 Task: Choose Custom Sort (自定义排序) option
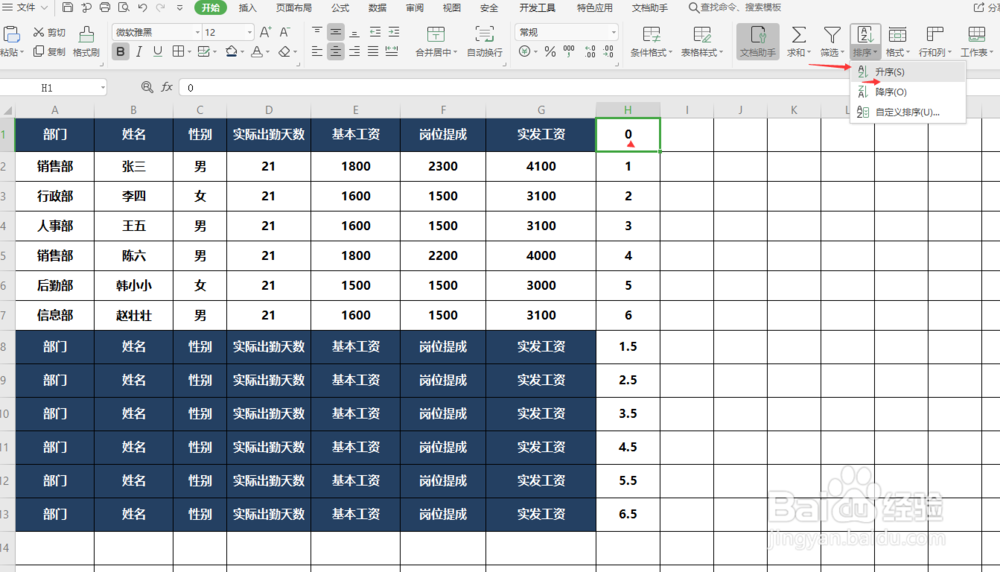click(908, 112)
